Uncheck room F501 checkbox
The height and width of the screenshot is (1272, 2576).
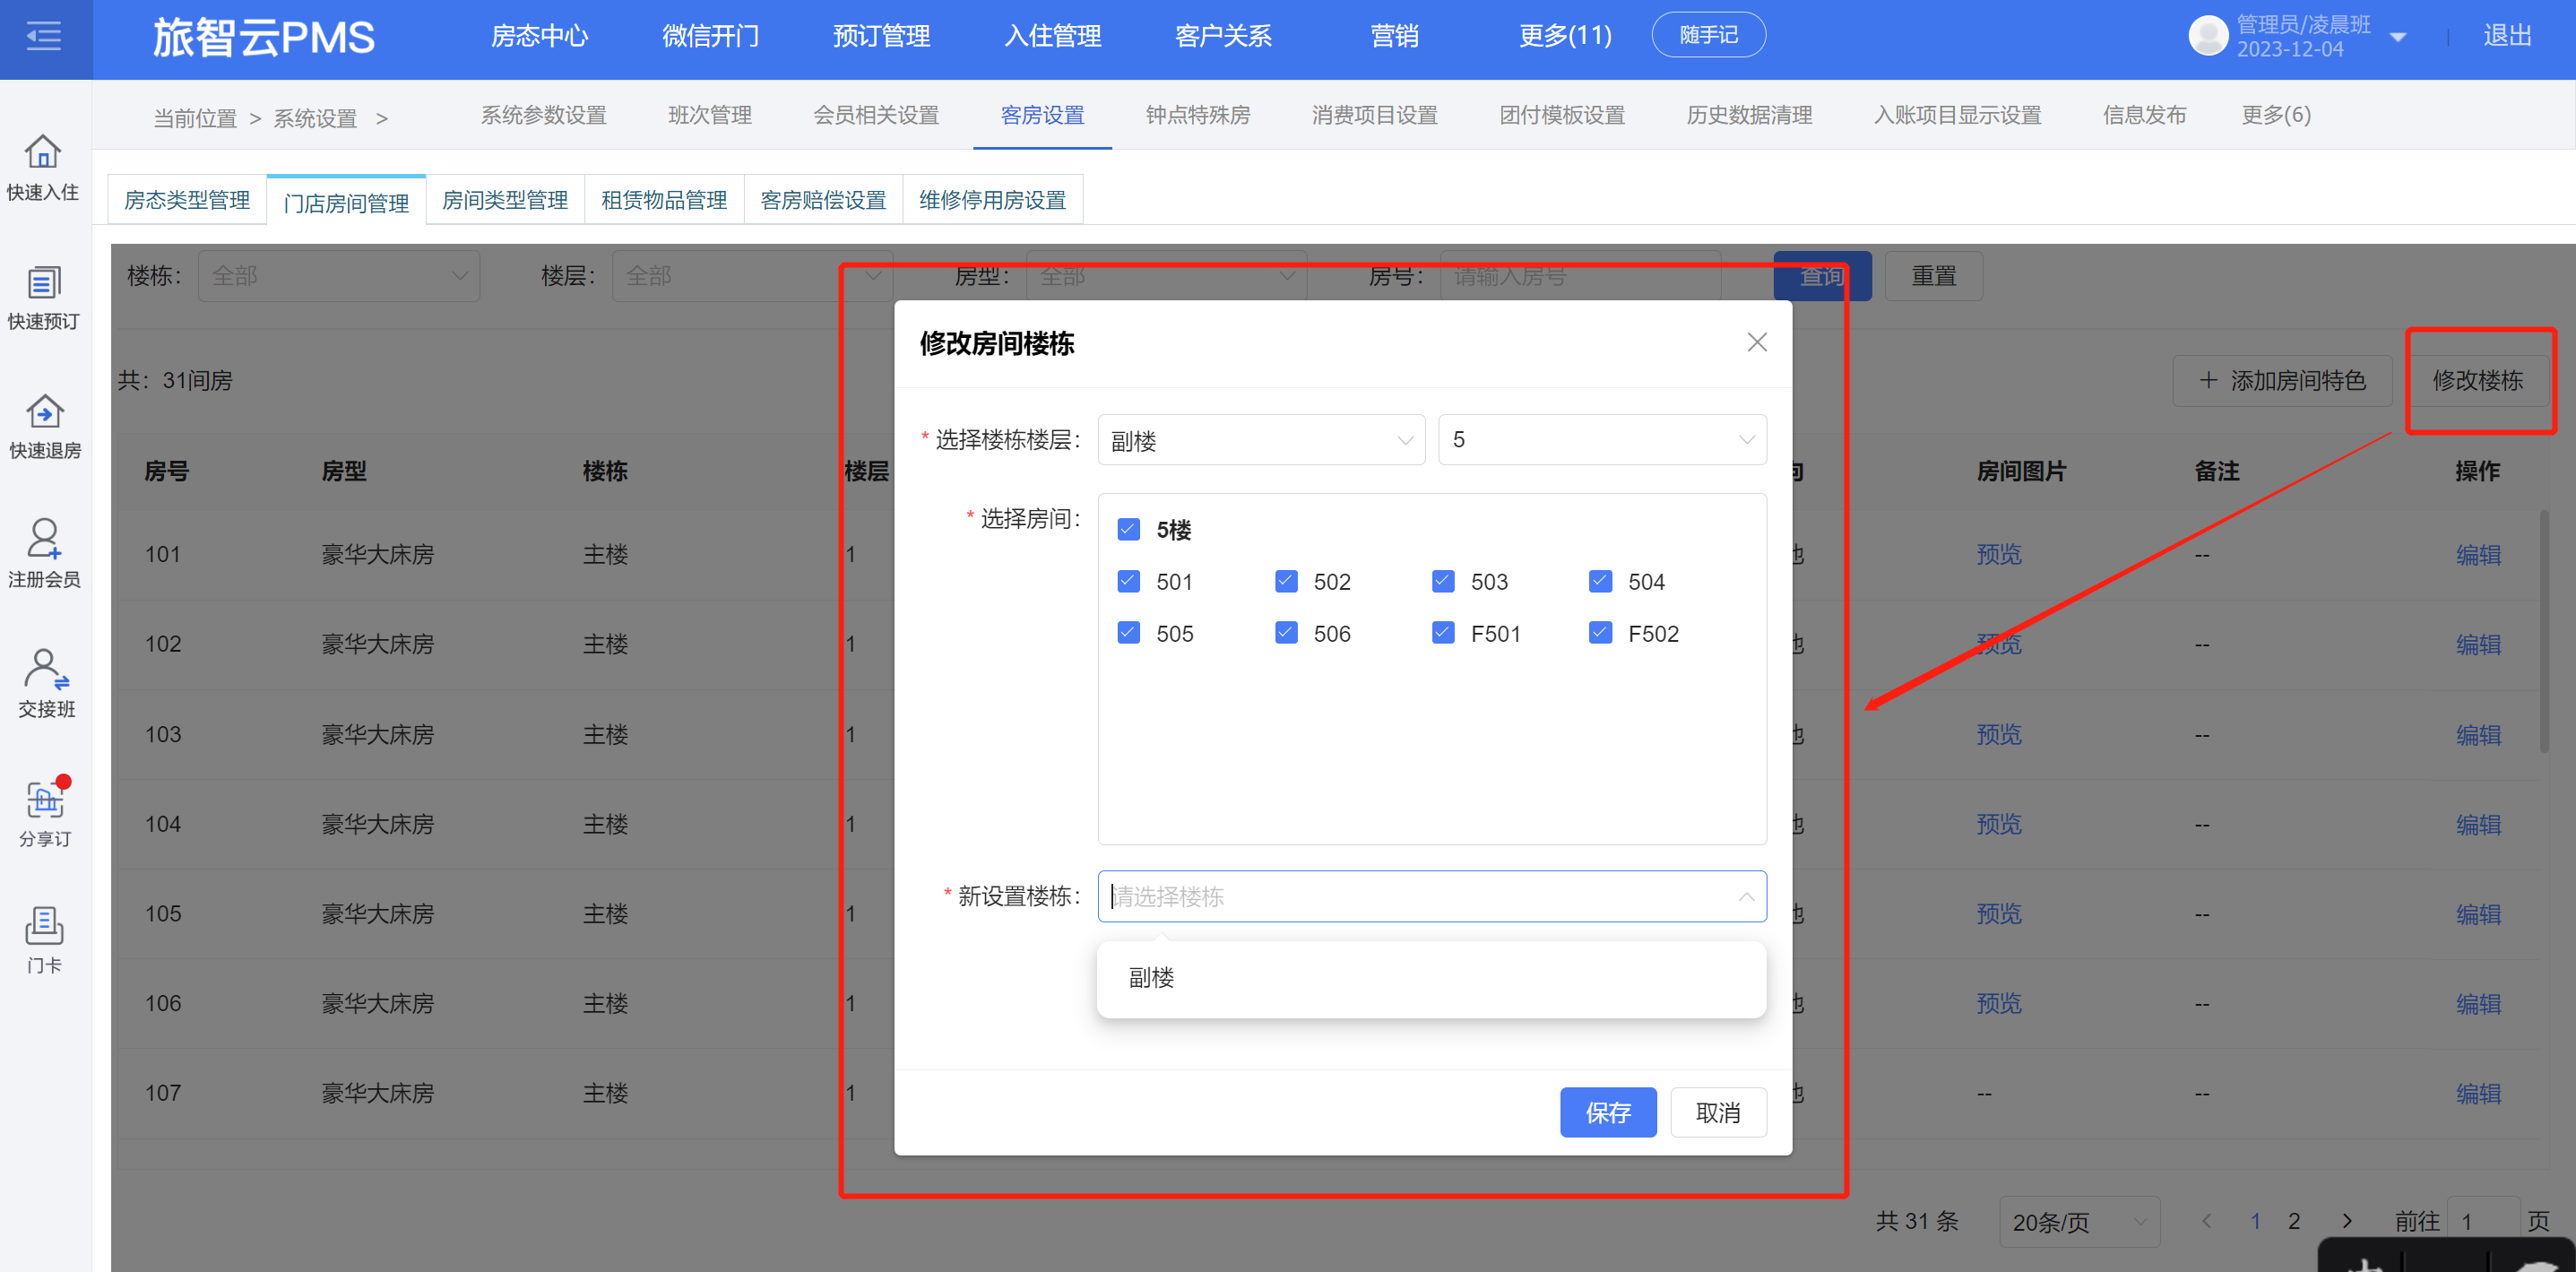click(1443, 633)
